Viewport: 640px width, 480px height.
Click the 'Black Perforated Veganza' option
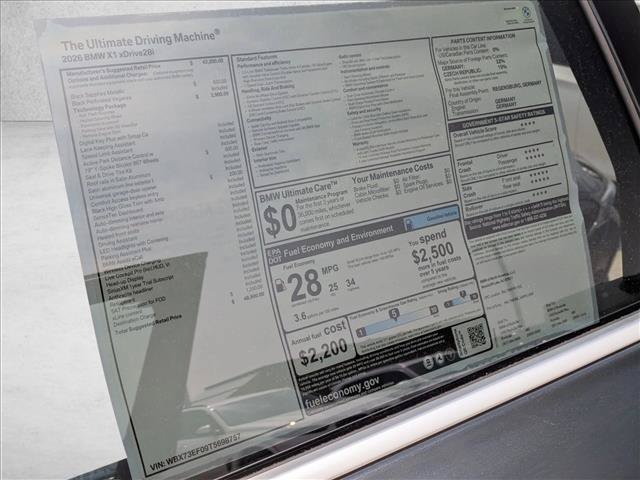[x=102, y=101]
